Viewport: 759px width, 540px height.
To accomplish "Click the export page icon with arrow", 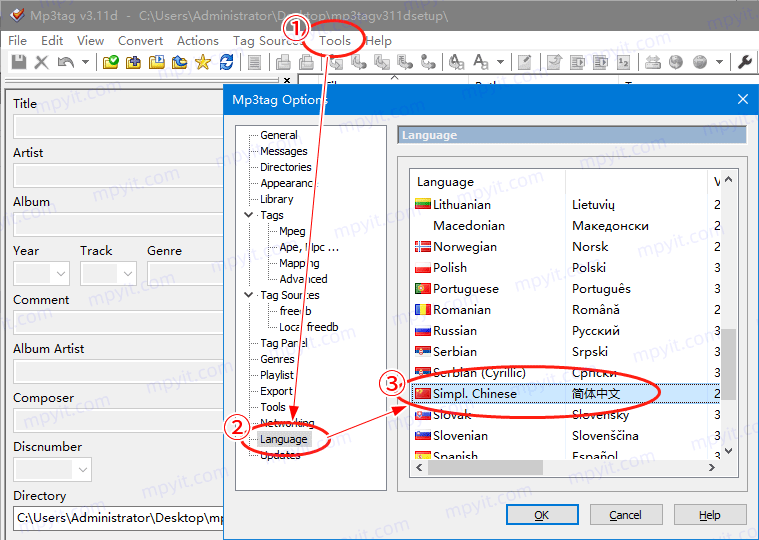I will point(554,62).
